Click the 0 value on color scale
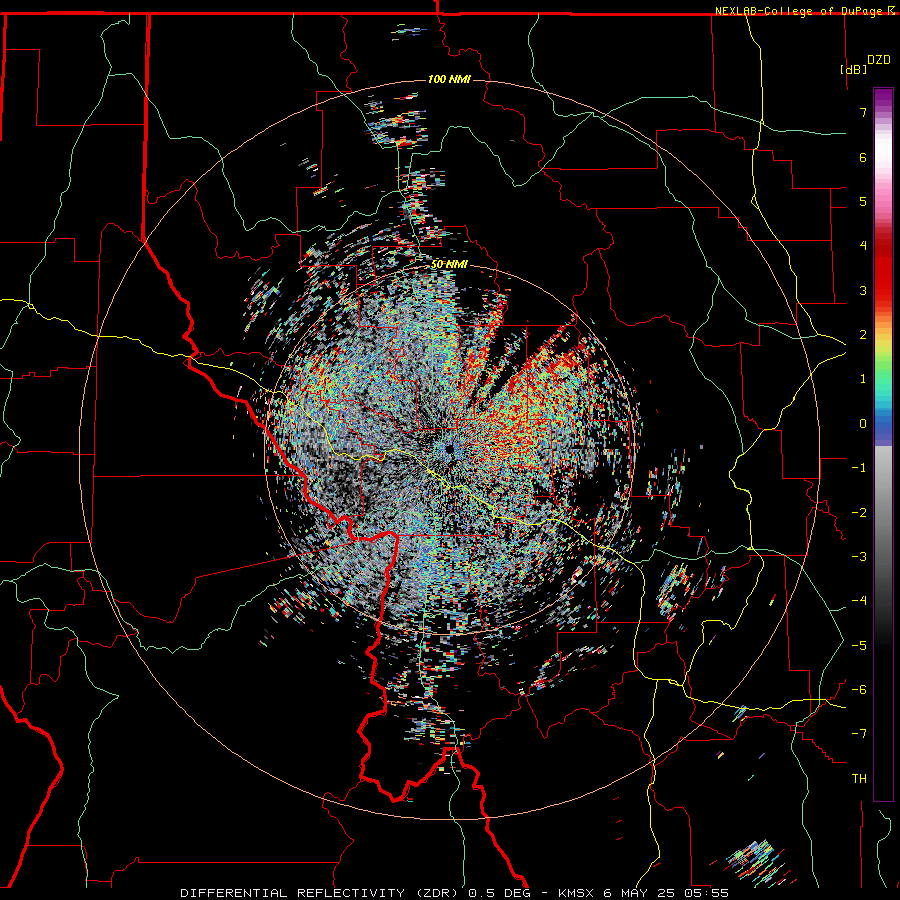 863,424
